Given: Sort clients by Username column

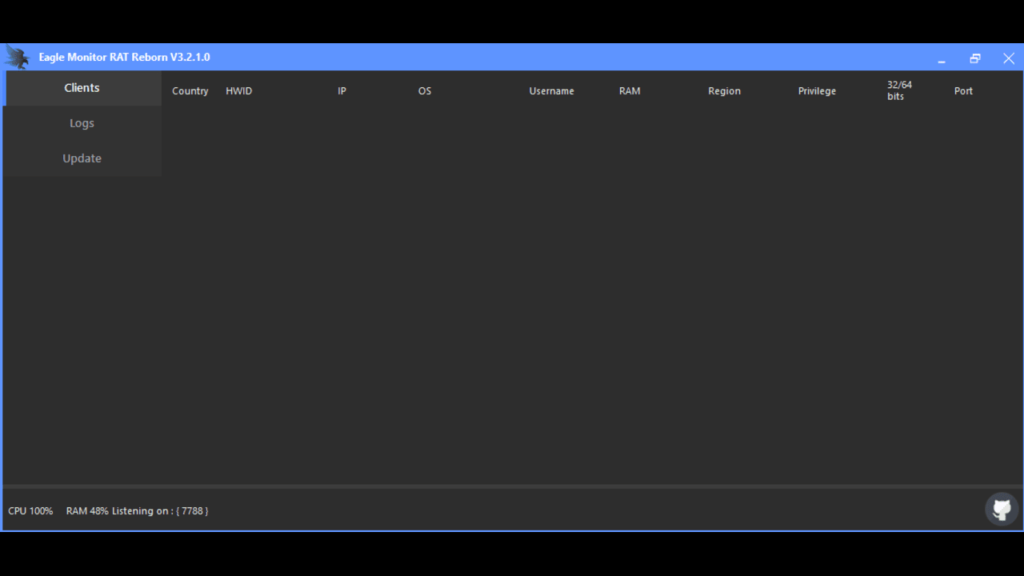Looking at the screenshot, I should click(x=551, y=91).
